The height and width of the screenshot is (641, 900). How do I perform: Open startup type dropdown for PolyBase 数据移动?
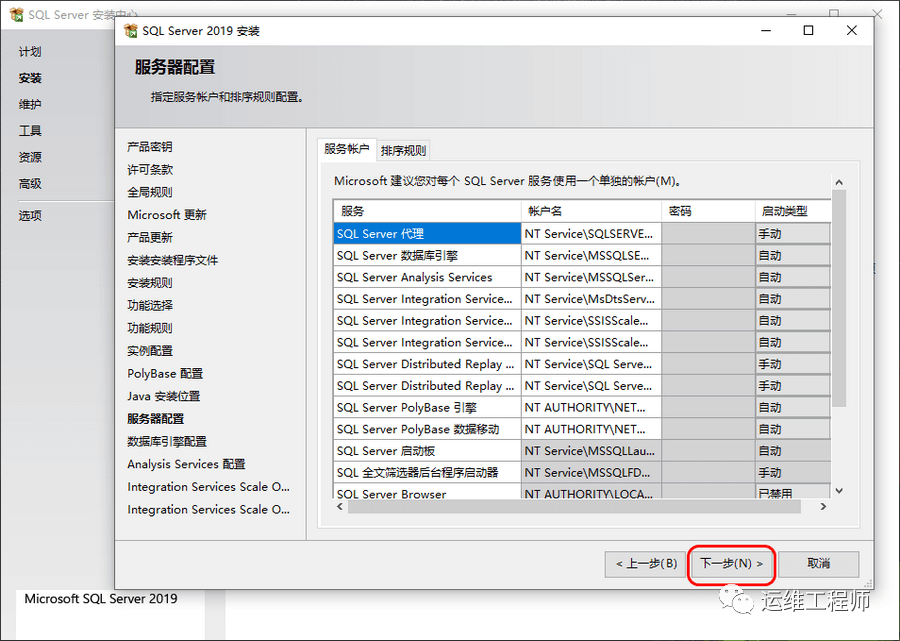coord(793,429)
